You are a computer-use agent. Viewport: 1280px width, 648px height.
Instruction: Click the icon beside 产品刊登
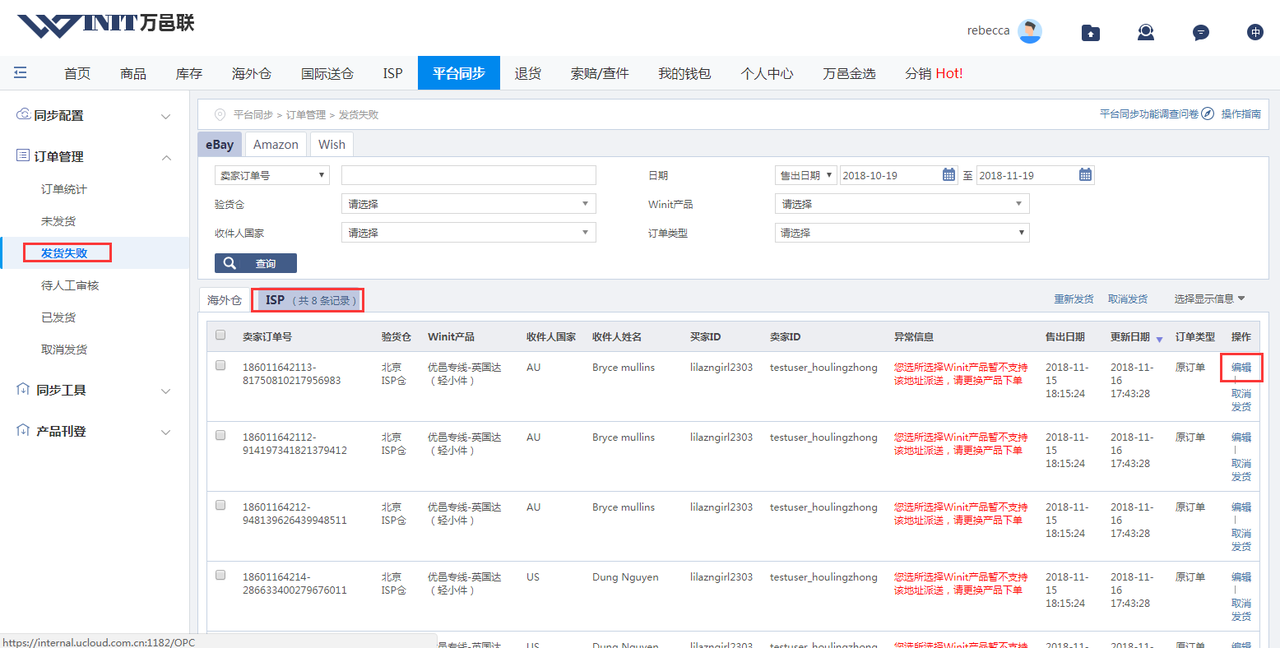point(23,431)
